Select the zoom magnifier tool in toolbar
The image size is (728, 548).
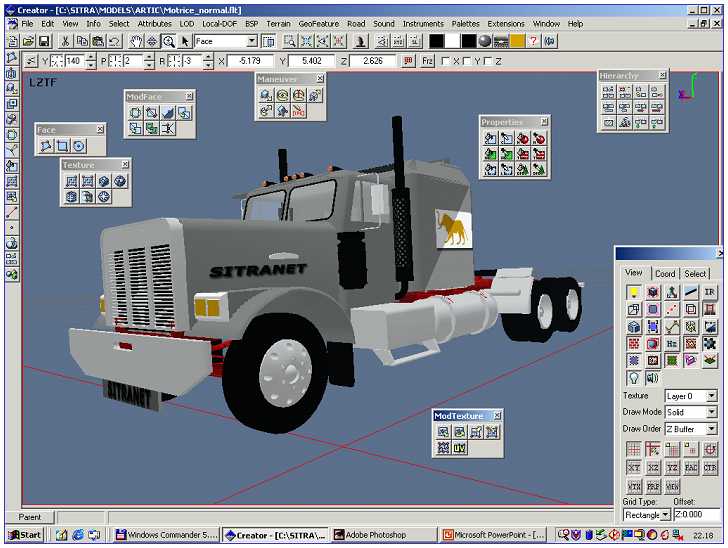(169, 41)
